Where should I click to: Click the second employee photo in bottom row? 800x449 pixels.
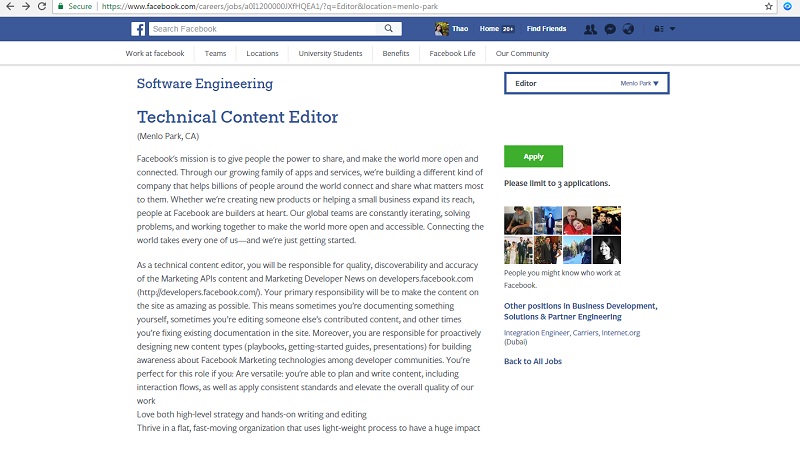[547, 250]
